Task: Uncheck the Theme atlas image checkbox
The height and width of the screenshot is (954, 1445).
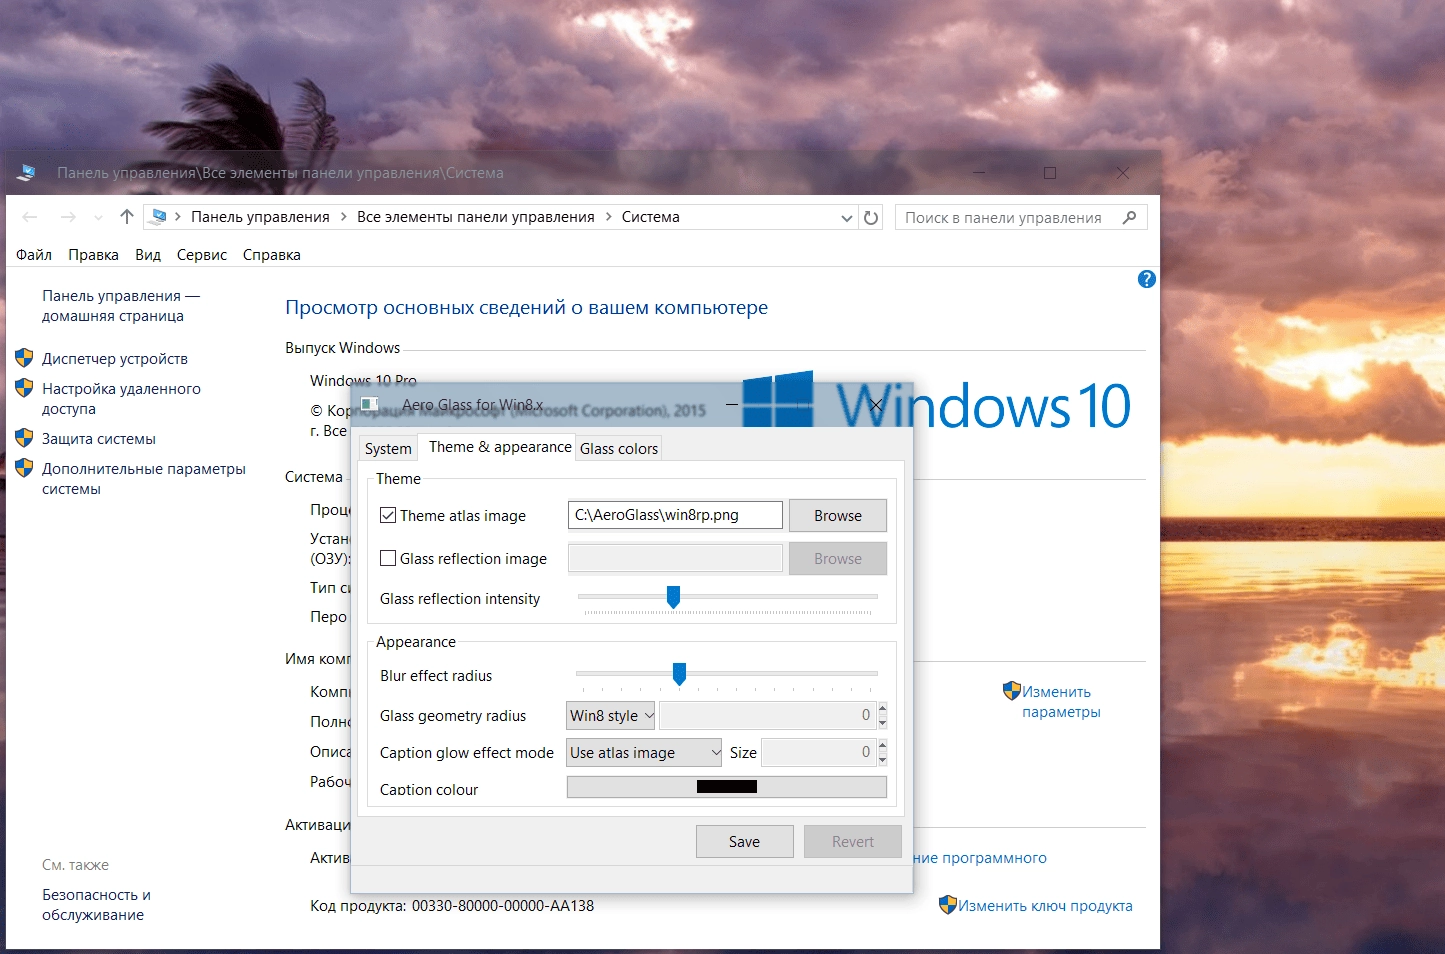Action: pyautogui.click(x=388, y=516)
